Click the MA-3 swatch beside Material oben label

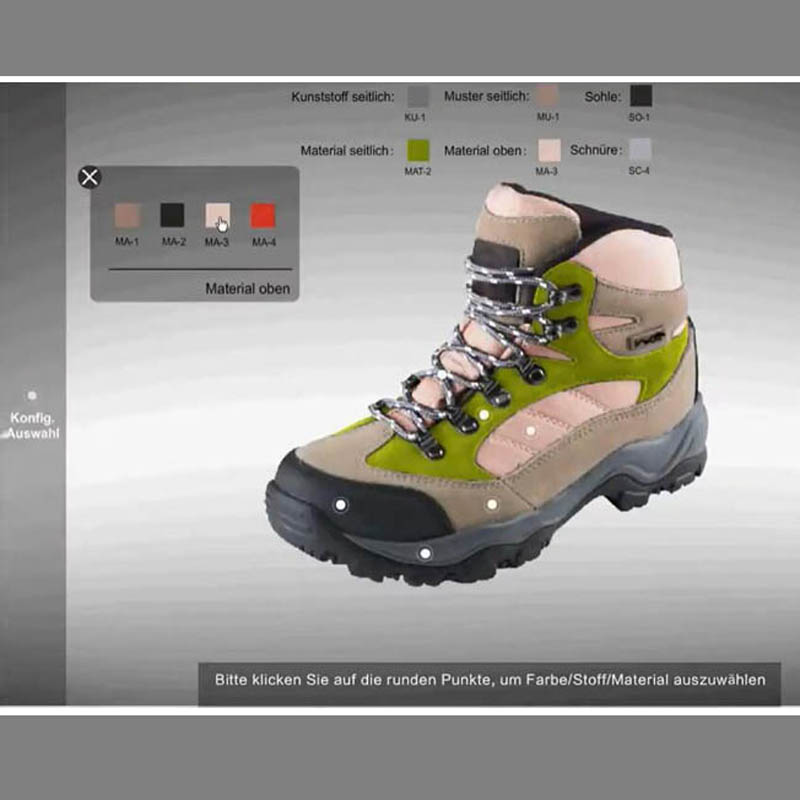549,151
